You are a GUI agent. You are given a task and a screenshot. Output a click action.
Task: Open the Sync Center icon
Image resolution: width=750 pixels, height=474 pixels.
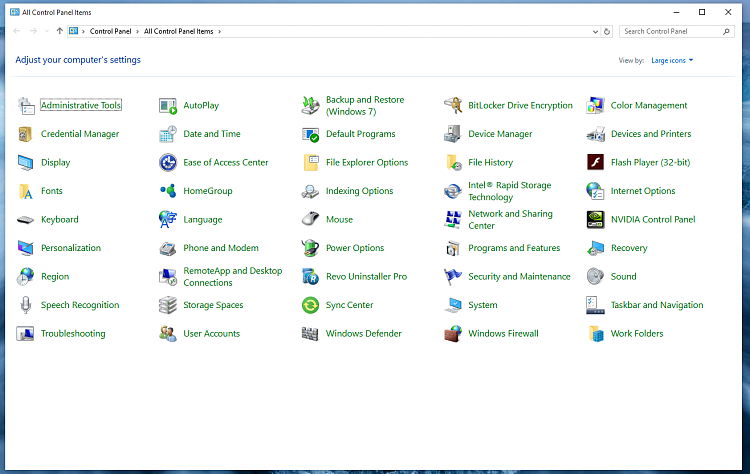310,305
